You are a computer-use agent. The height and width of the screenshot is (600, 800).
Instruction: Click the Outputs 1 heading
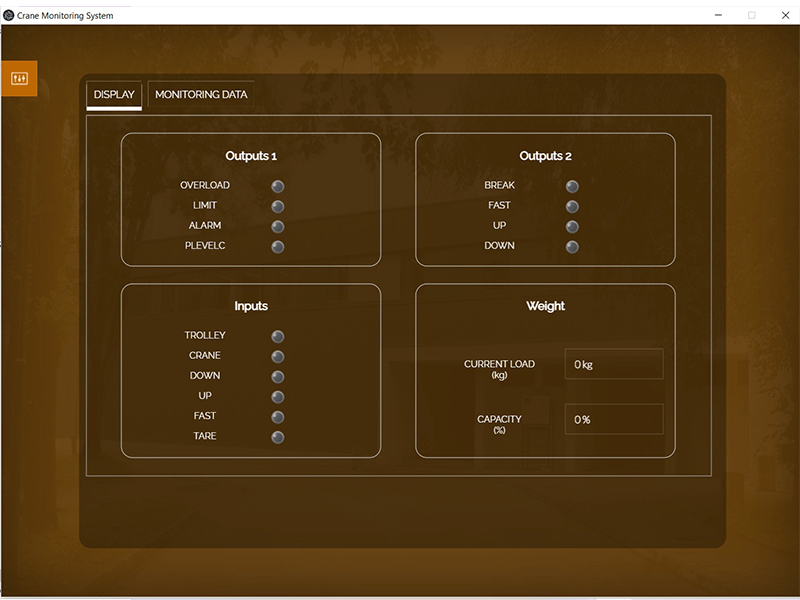(x=251, y=156)
